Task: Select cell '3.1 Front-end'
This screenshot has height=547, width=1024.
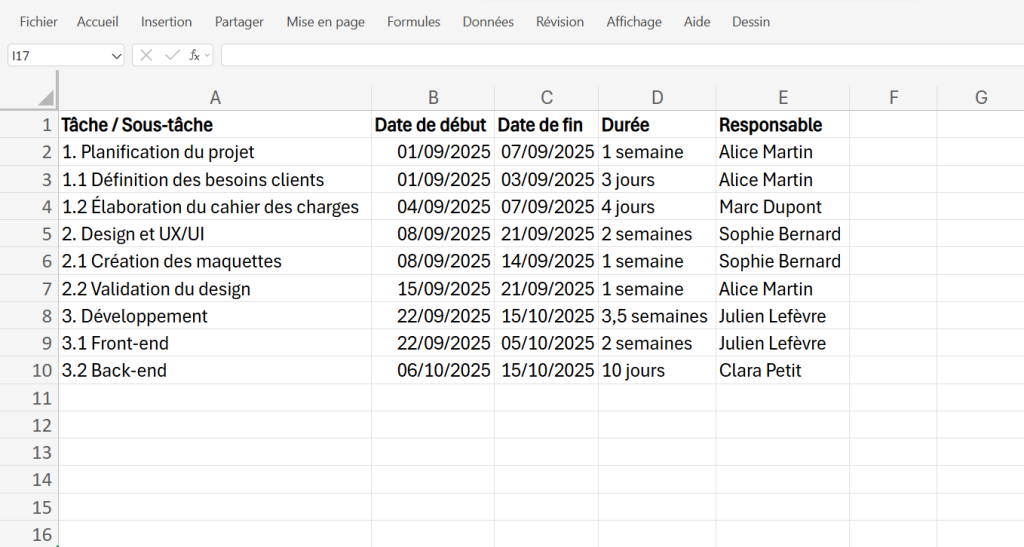Action: click(215, 343)
